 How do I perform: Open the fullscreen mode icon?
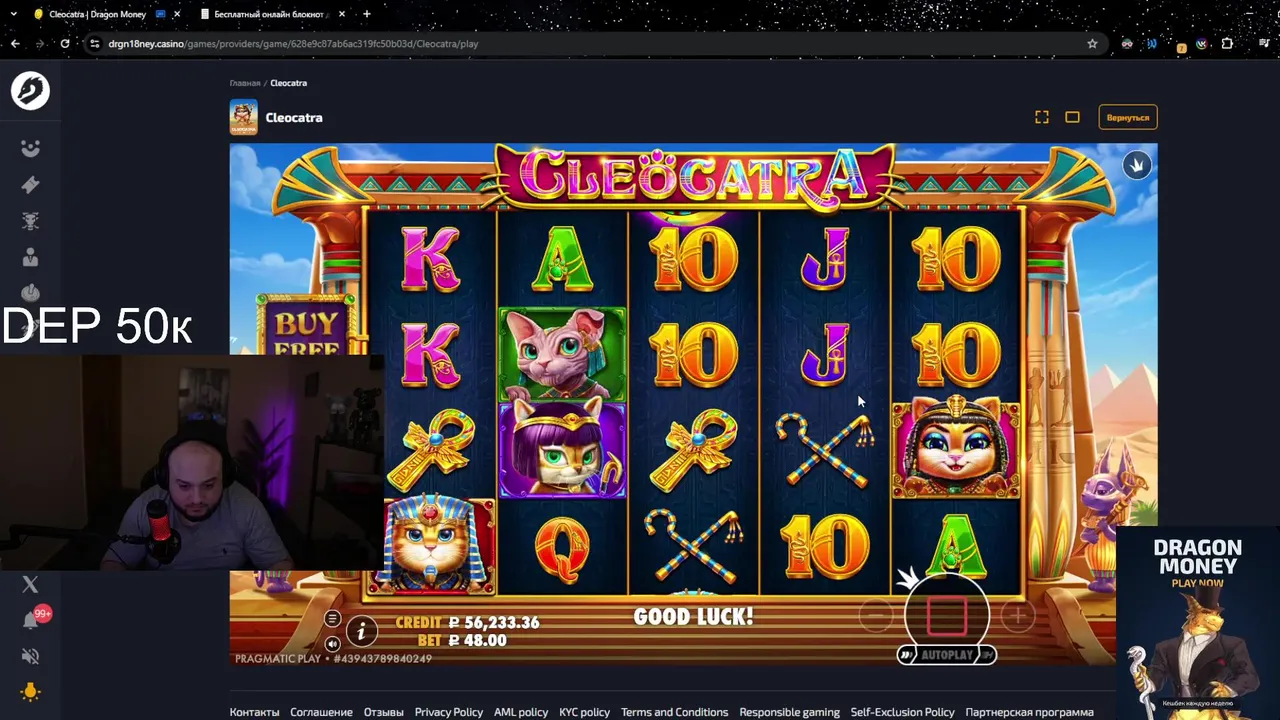1042,117
